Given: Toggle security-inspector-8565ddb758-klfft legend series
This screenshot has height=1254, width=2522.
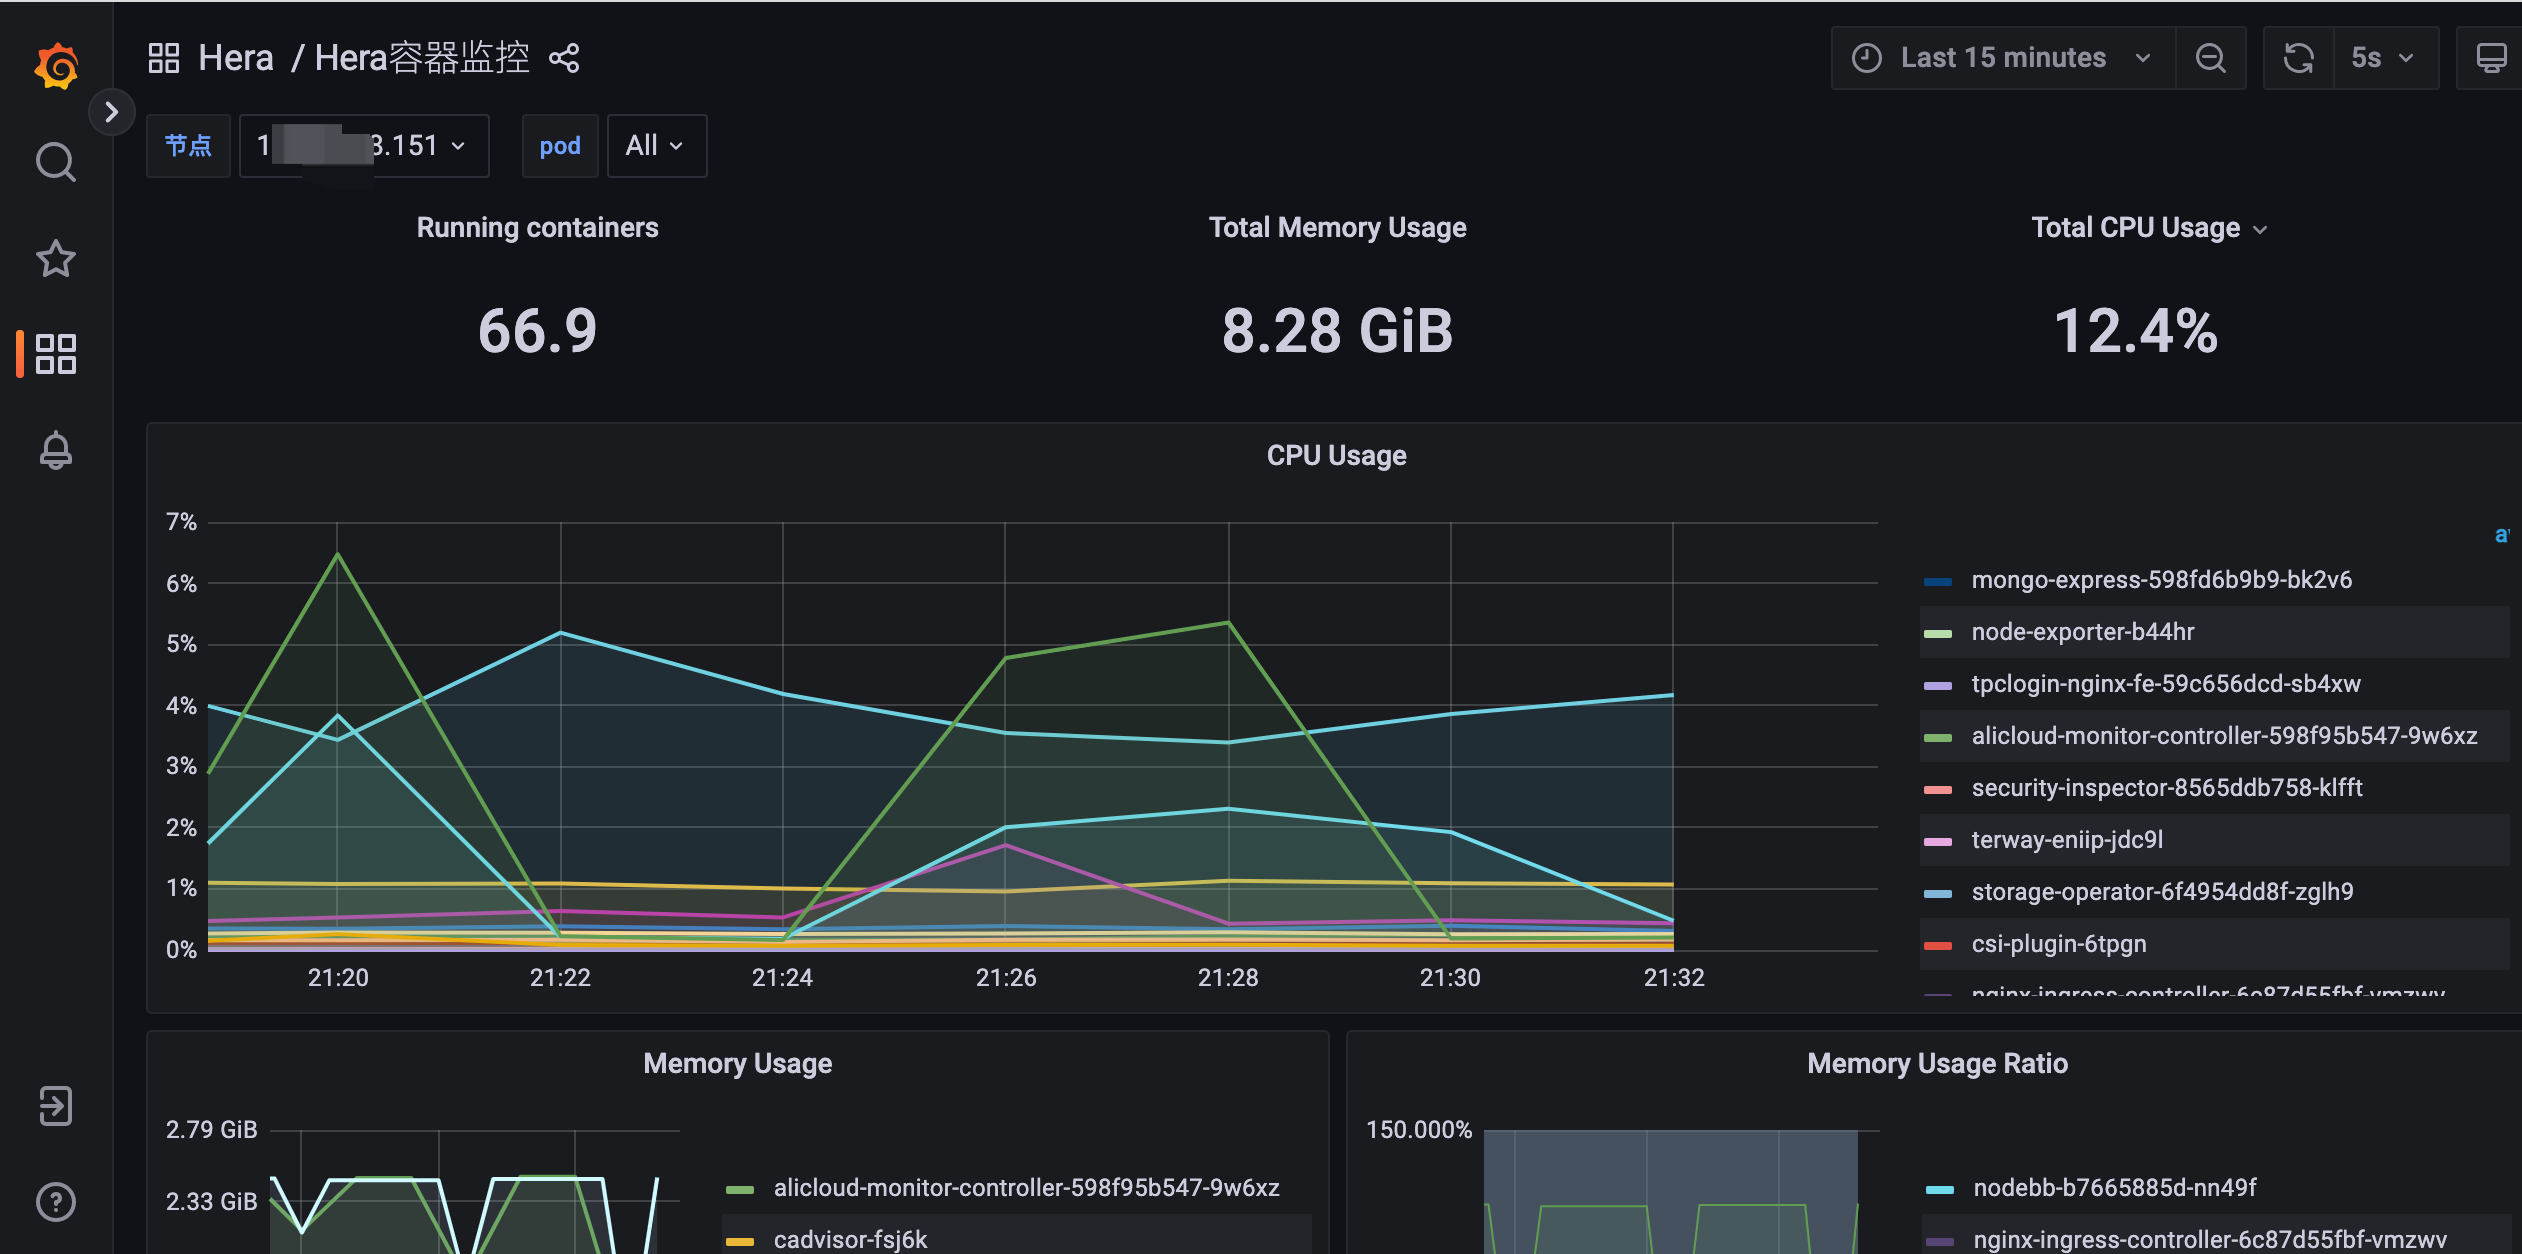Looking at the screenshot, I should [x=2167, y=788].
